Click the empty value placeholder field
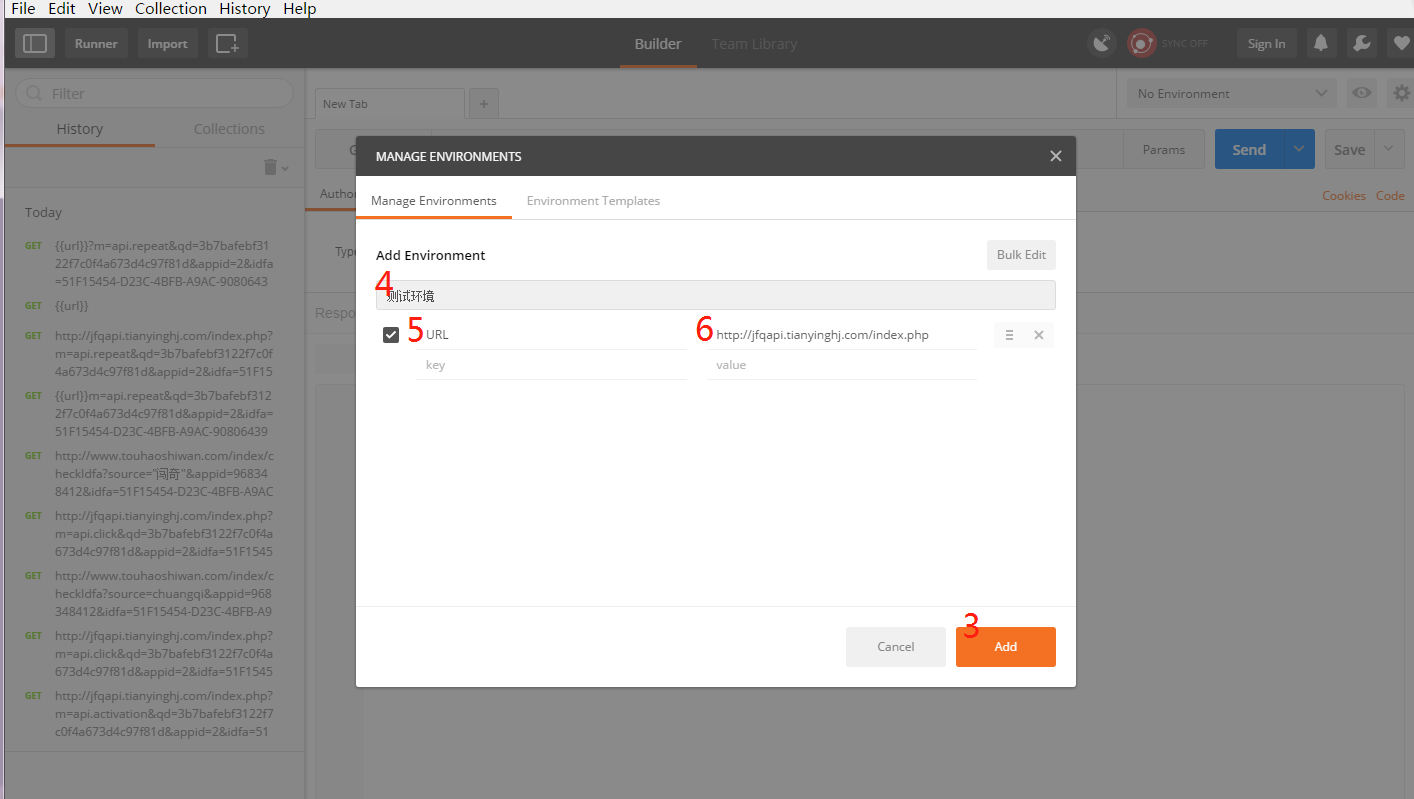1414x799 pixels. pyautogui.click(x=841, y=365)
